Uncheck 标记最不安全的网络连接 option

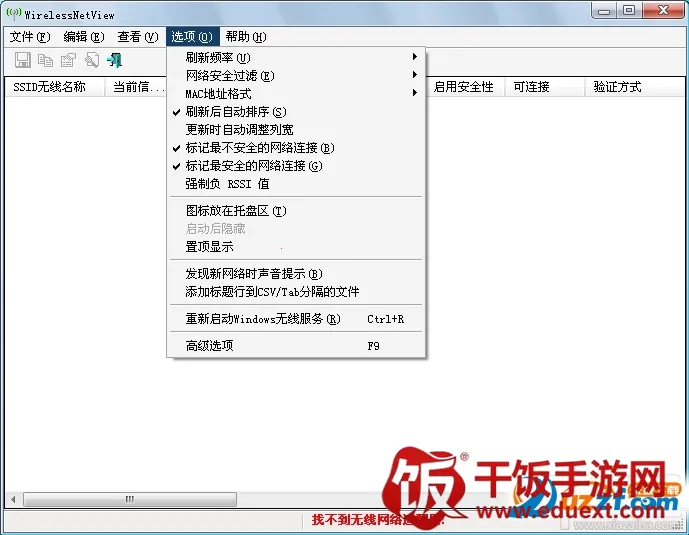click(252, 148)
